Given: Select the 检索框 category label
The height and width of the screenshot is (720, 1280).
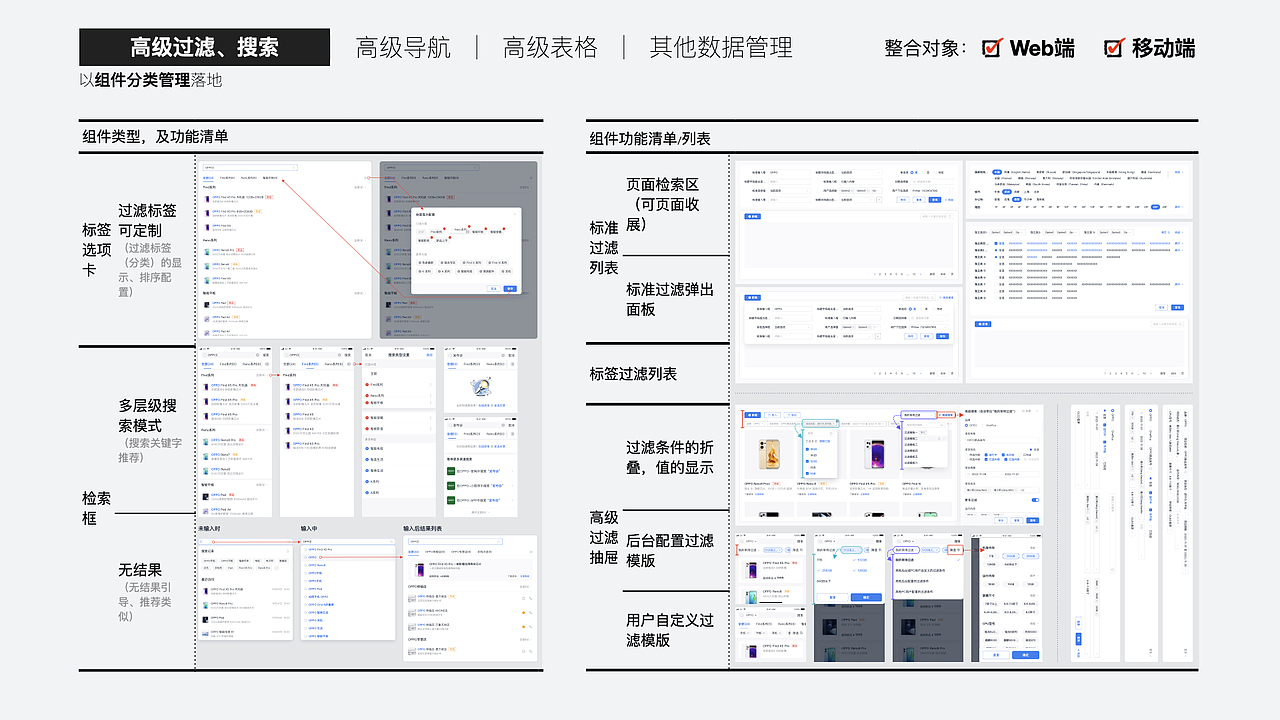Looking at the screenshot, I should tap(97, 507).
